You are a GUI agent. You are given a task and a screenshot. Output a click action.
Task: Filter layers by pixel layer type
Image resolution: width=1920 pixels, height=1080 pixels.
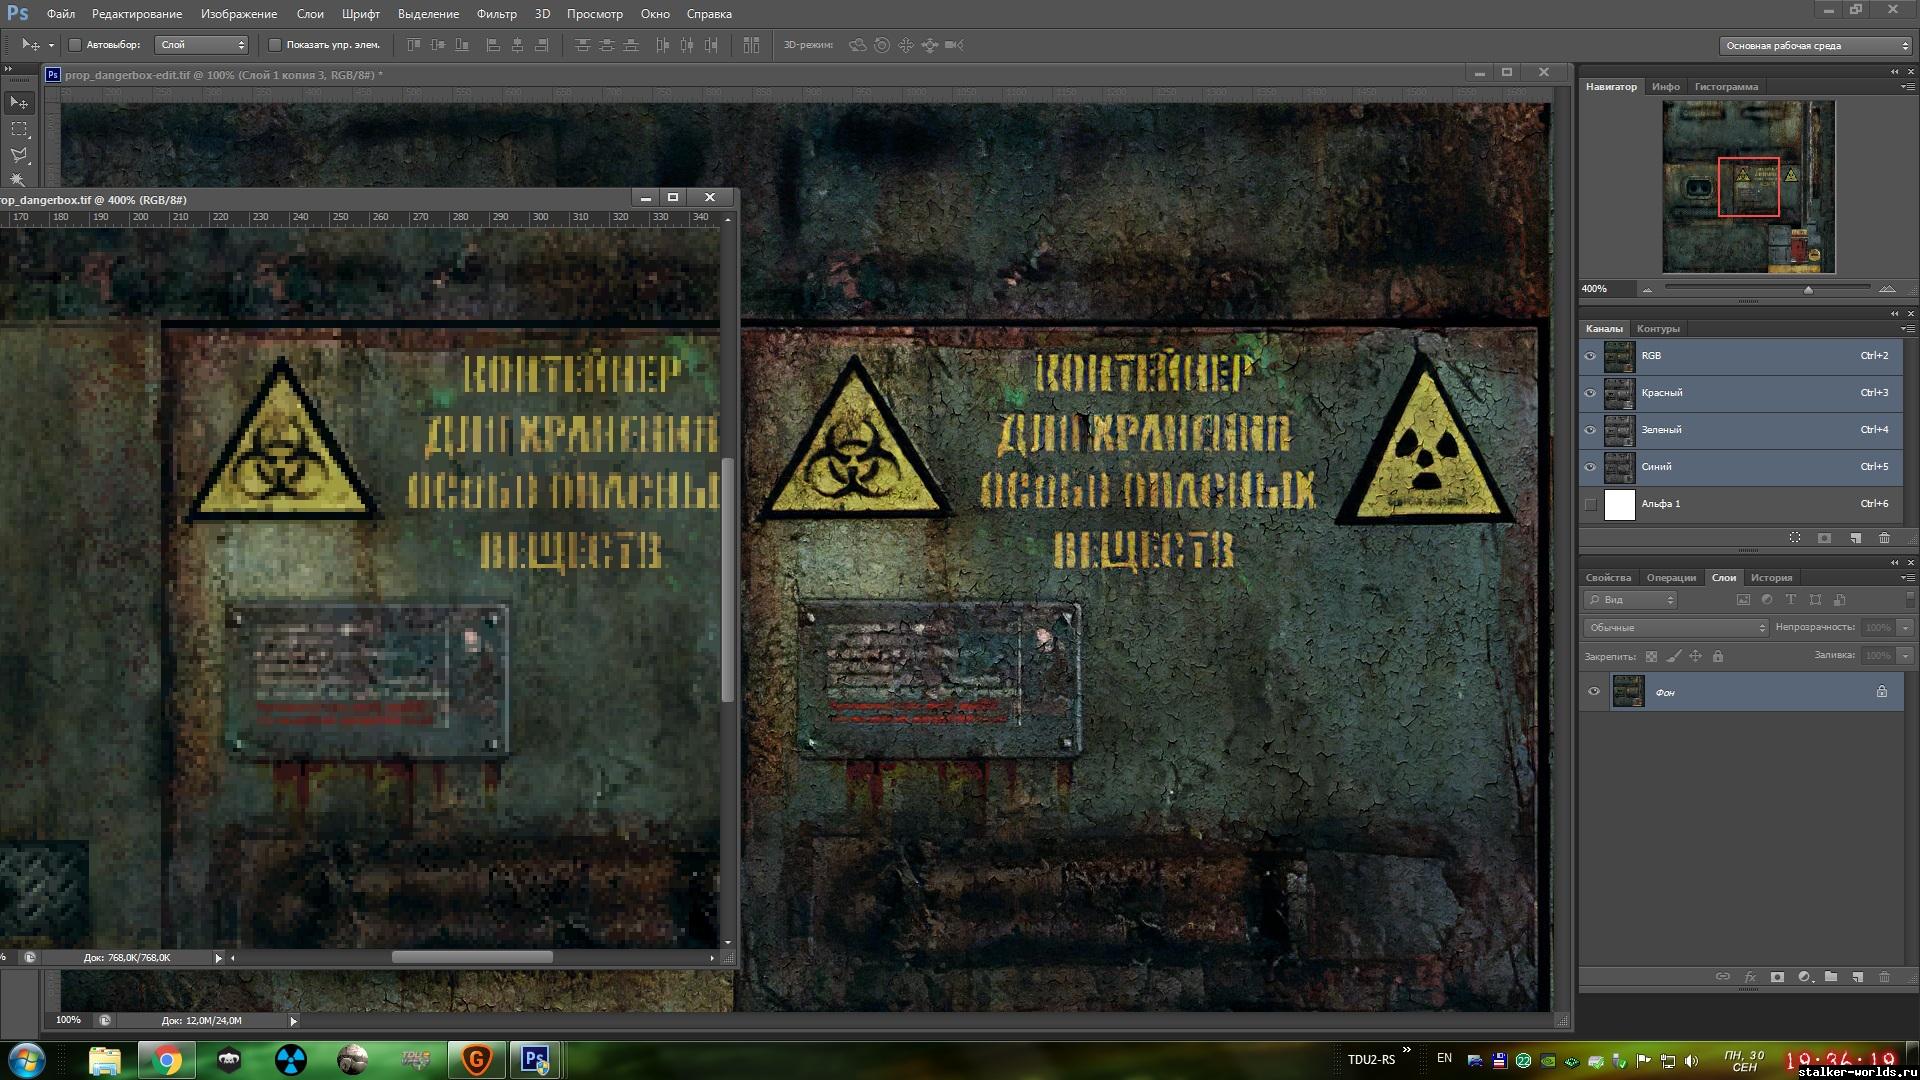pyautogui.click(x=1743, y=600)
